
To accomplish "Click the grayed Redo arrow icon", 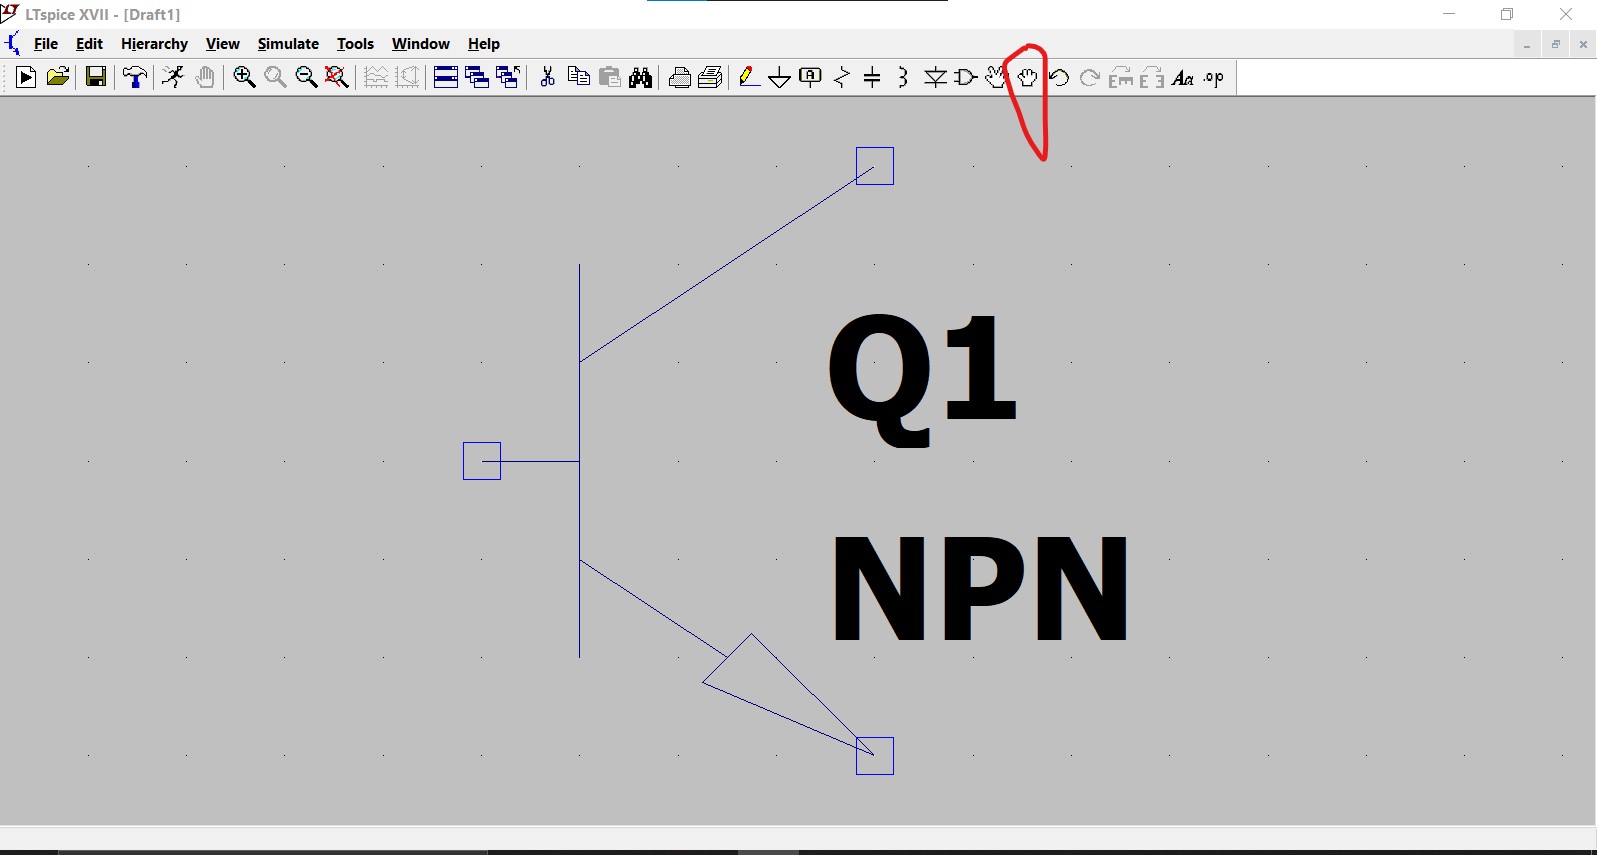I will (1090, 78).
